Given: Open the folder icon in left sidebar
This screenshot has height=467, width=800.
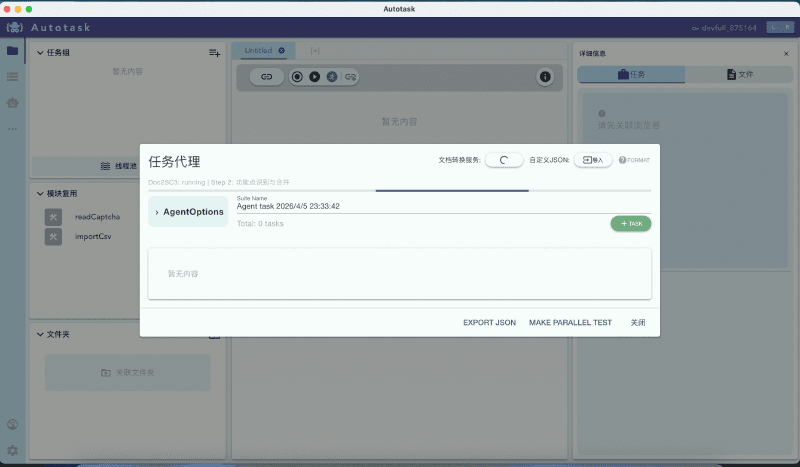Looking at the screenshot, I should coord(12,51).
